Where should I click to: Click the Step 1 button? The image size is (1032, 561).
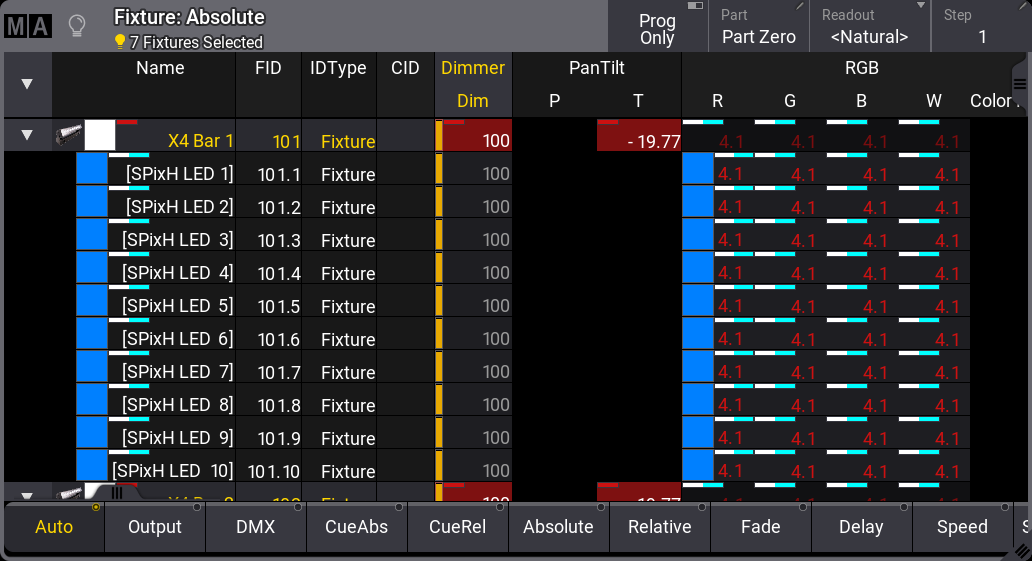pyautogui.click(x=981, y=27)
